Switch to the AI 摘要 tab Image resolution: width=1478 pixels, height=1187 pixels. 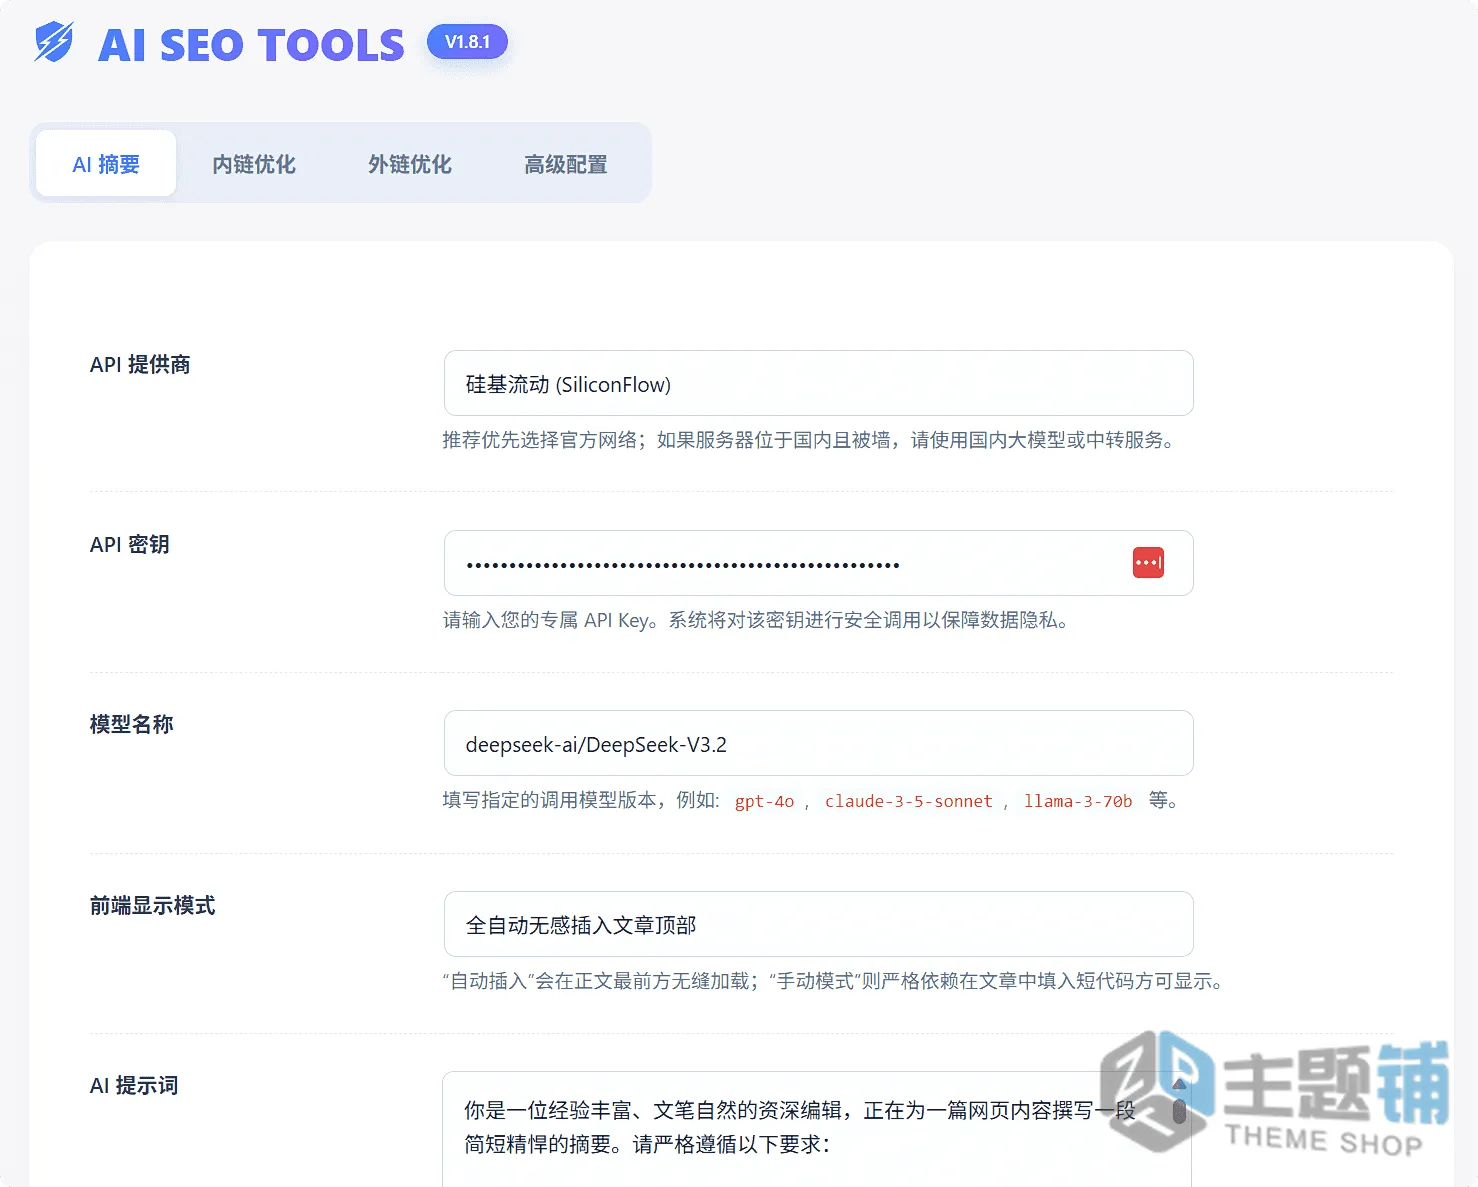106,164
